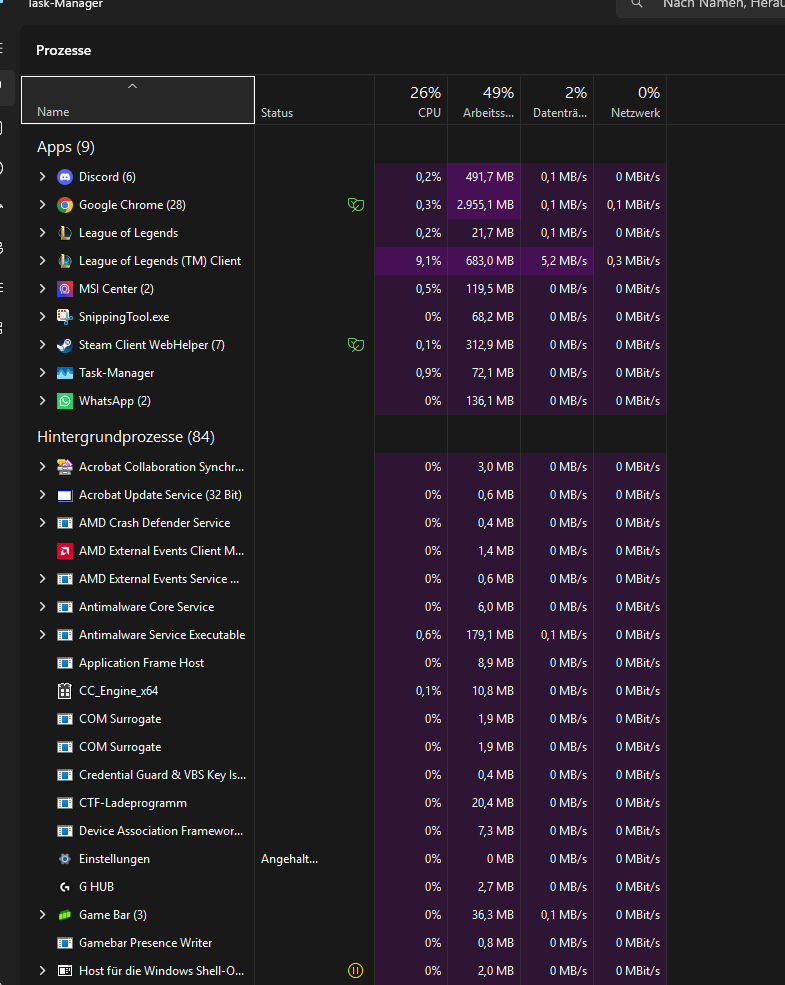Expand the League of Legends (TM) Client row
This screenshot has height=985, width=785.
42,261
